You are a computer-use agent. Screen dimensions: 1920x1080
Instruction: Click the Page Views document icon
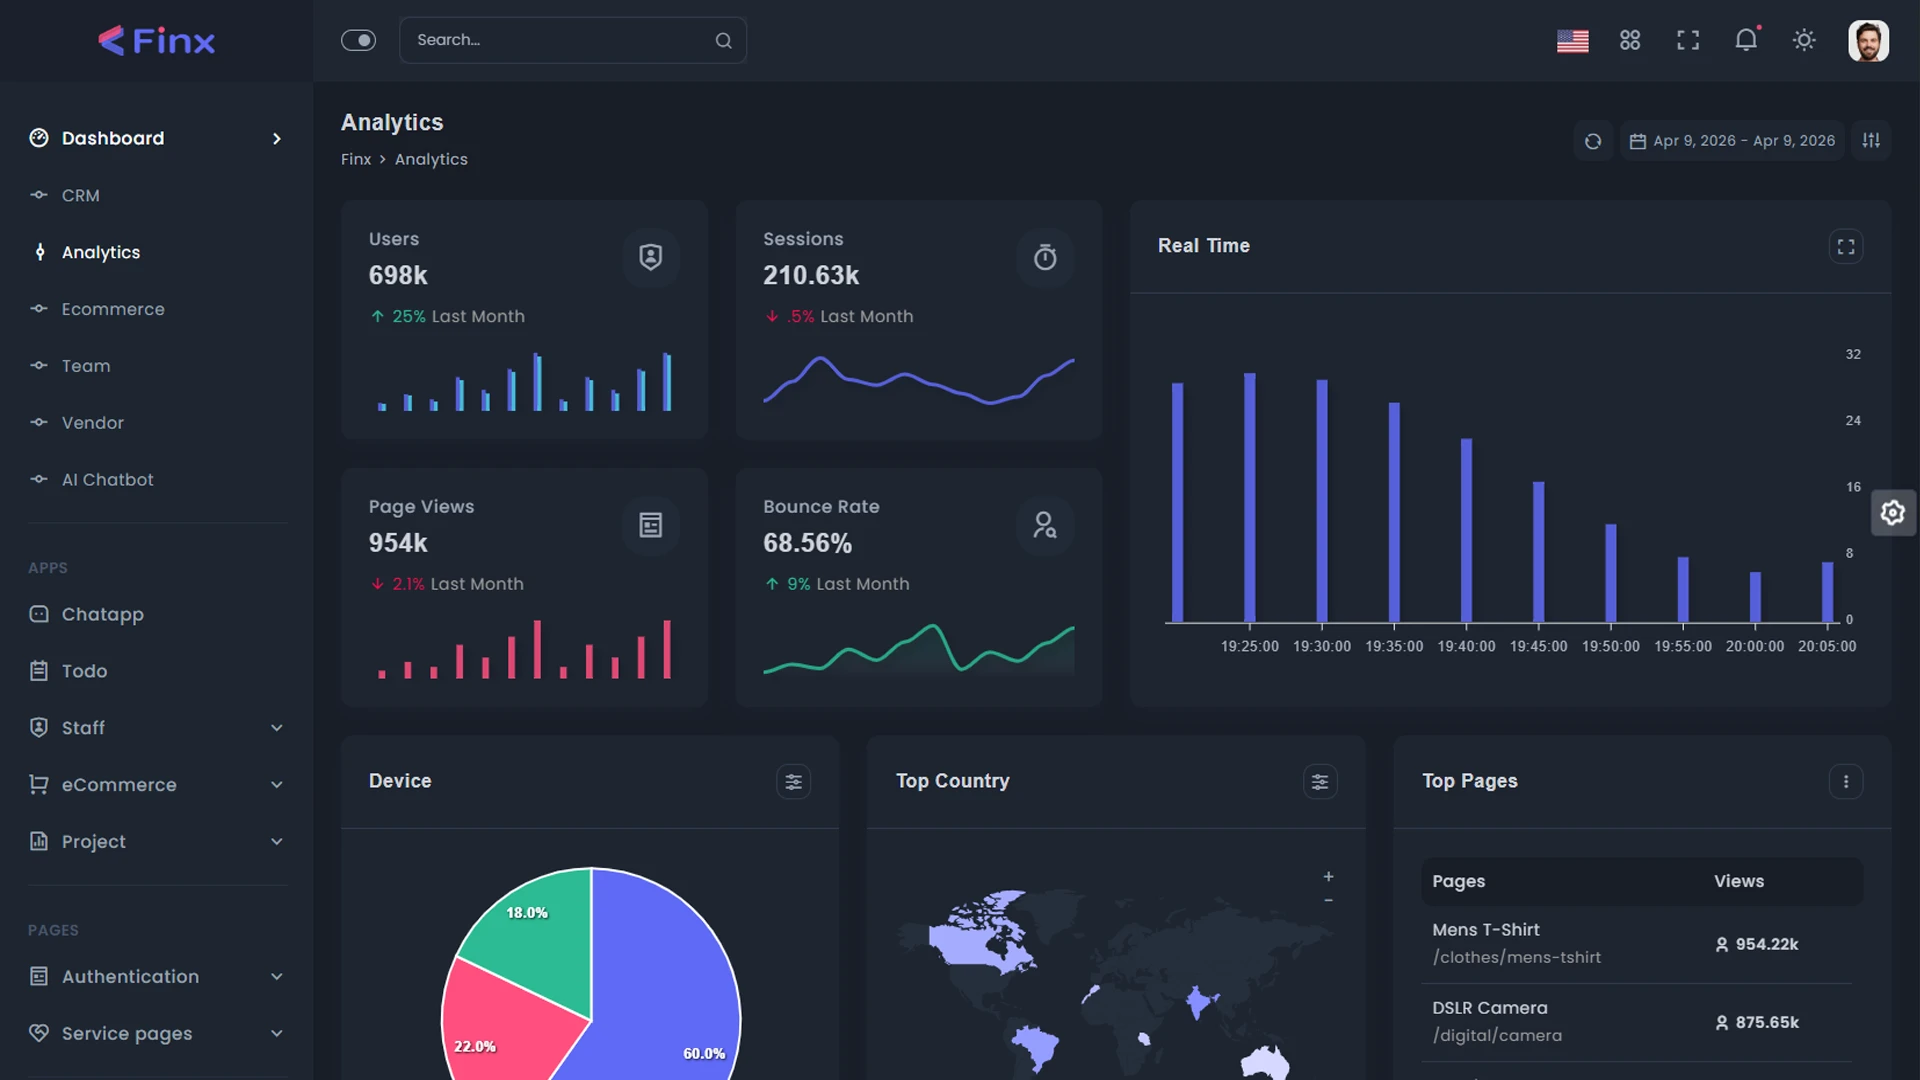coord(651,526)
